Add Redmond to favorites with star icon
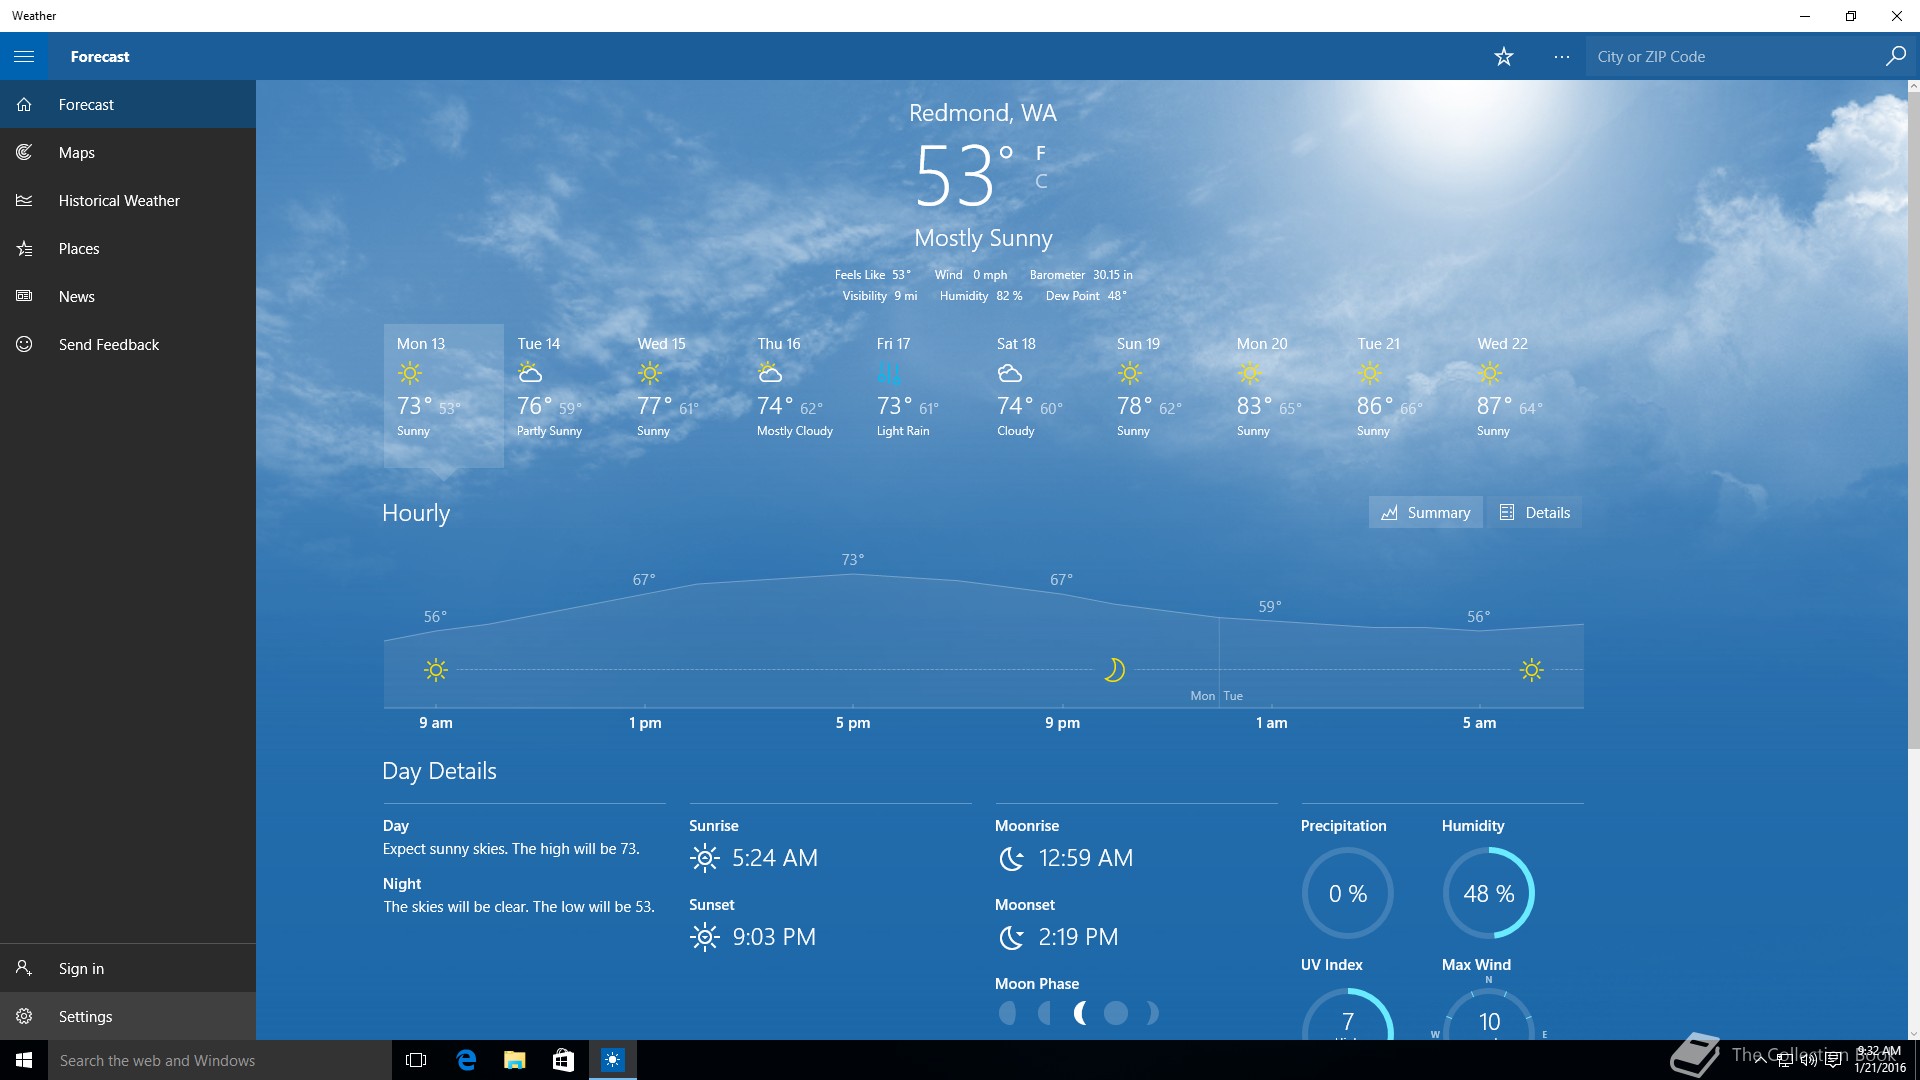The height and width of the screenshot is (1080, 1920). [1503, 57]
